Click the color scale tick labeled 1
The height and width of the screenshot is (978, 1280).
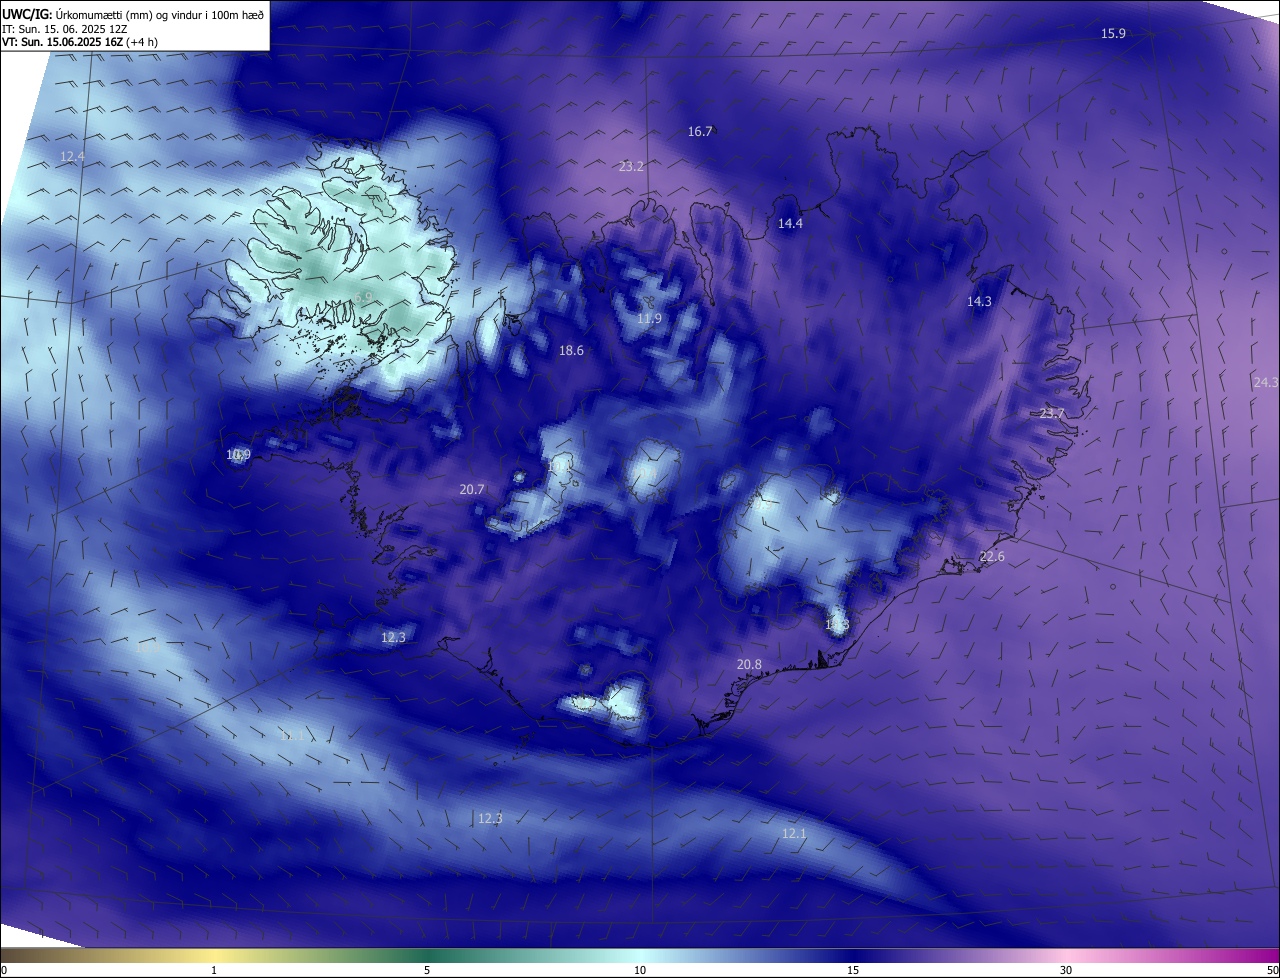tap(214, 970)
